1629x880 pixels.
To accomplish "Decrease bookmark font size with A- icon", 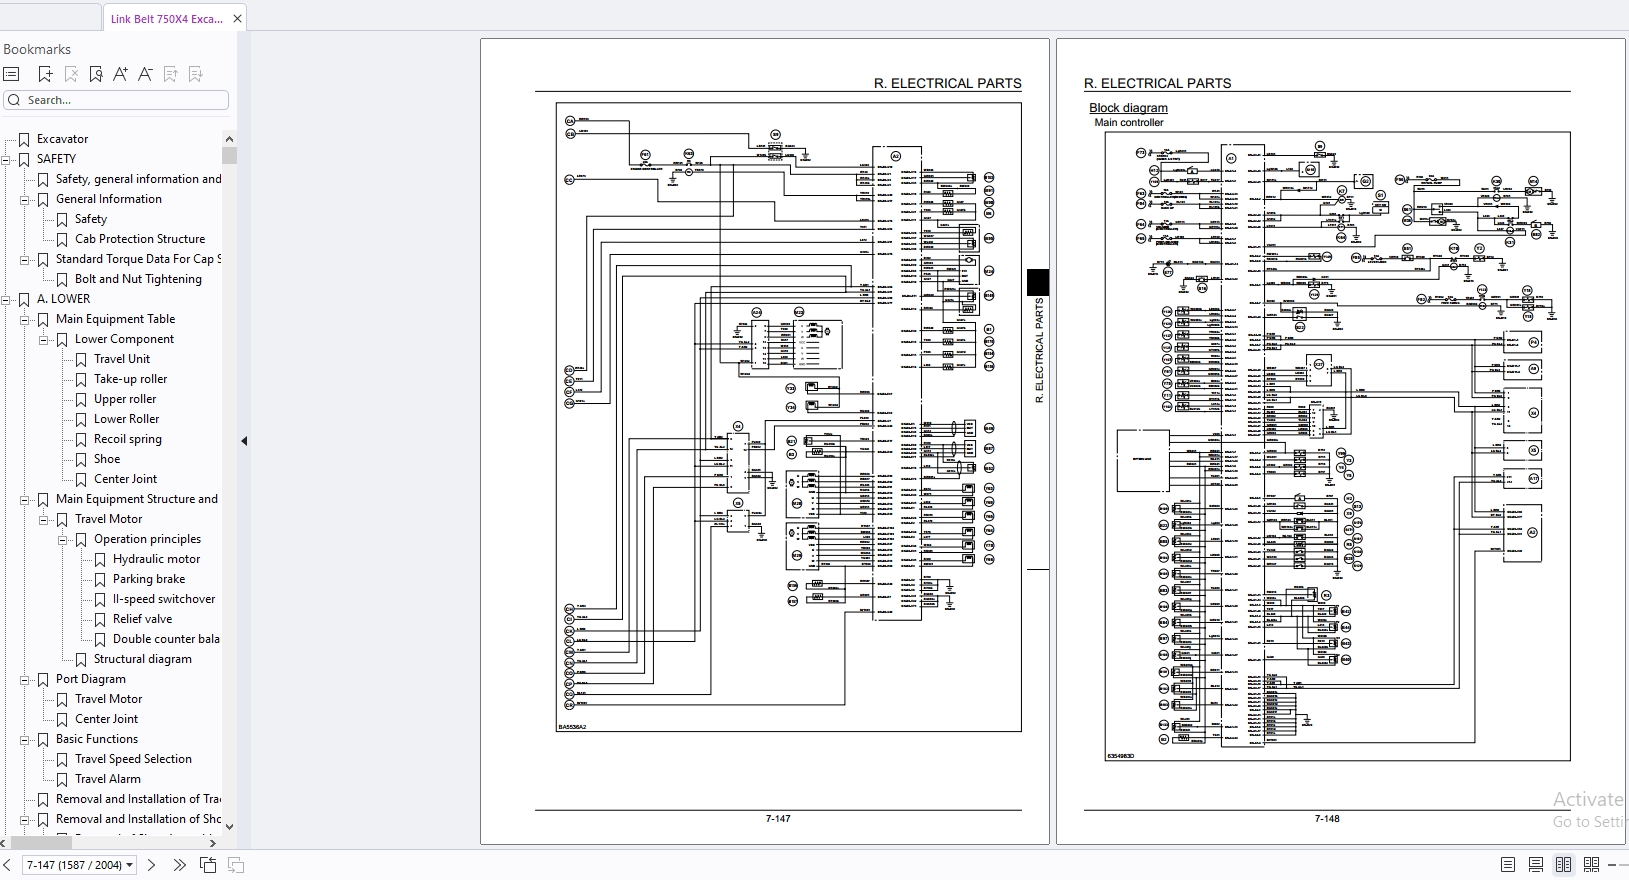I will coord(145,74).
